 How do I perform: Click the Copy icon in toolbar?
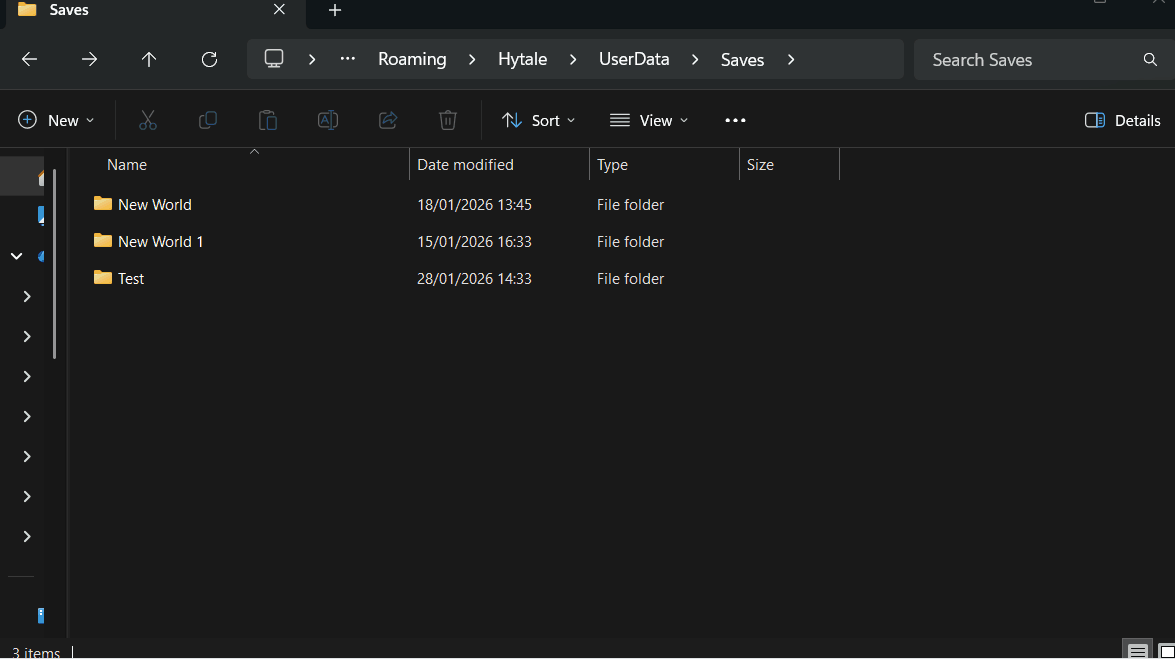[x=208, y=120]
